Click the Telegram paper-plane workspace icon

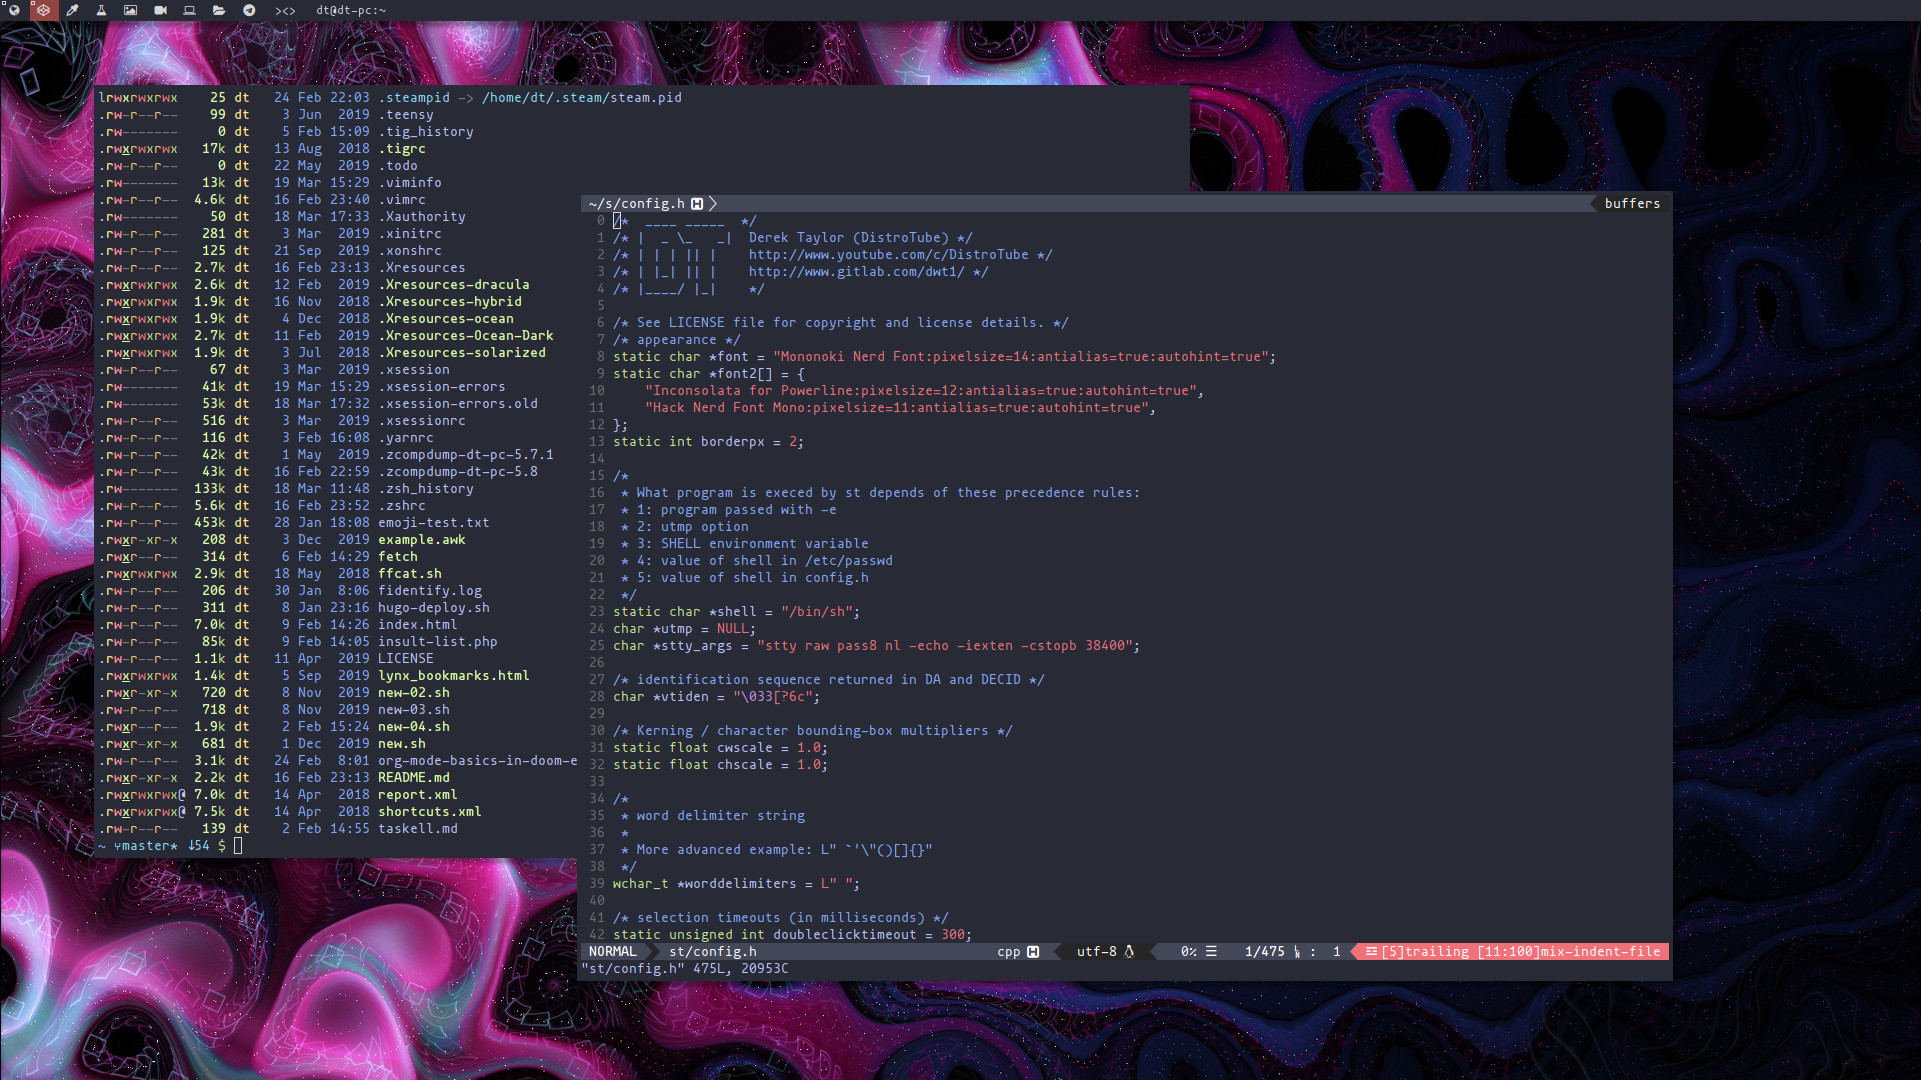click(249, 10)
